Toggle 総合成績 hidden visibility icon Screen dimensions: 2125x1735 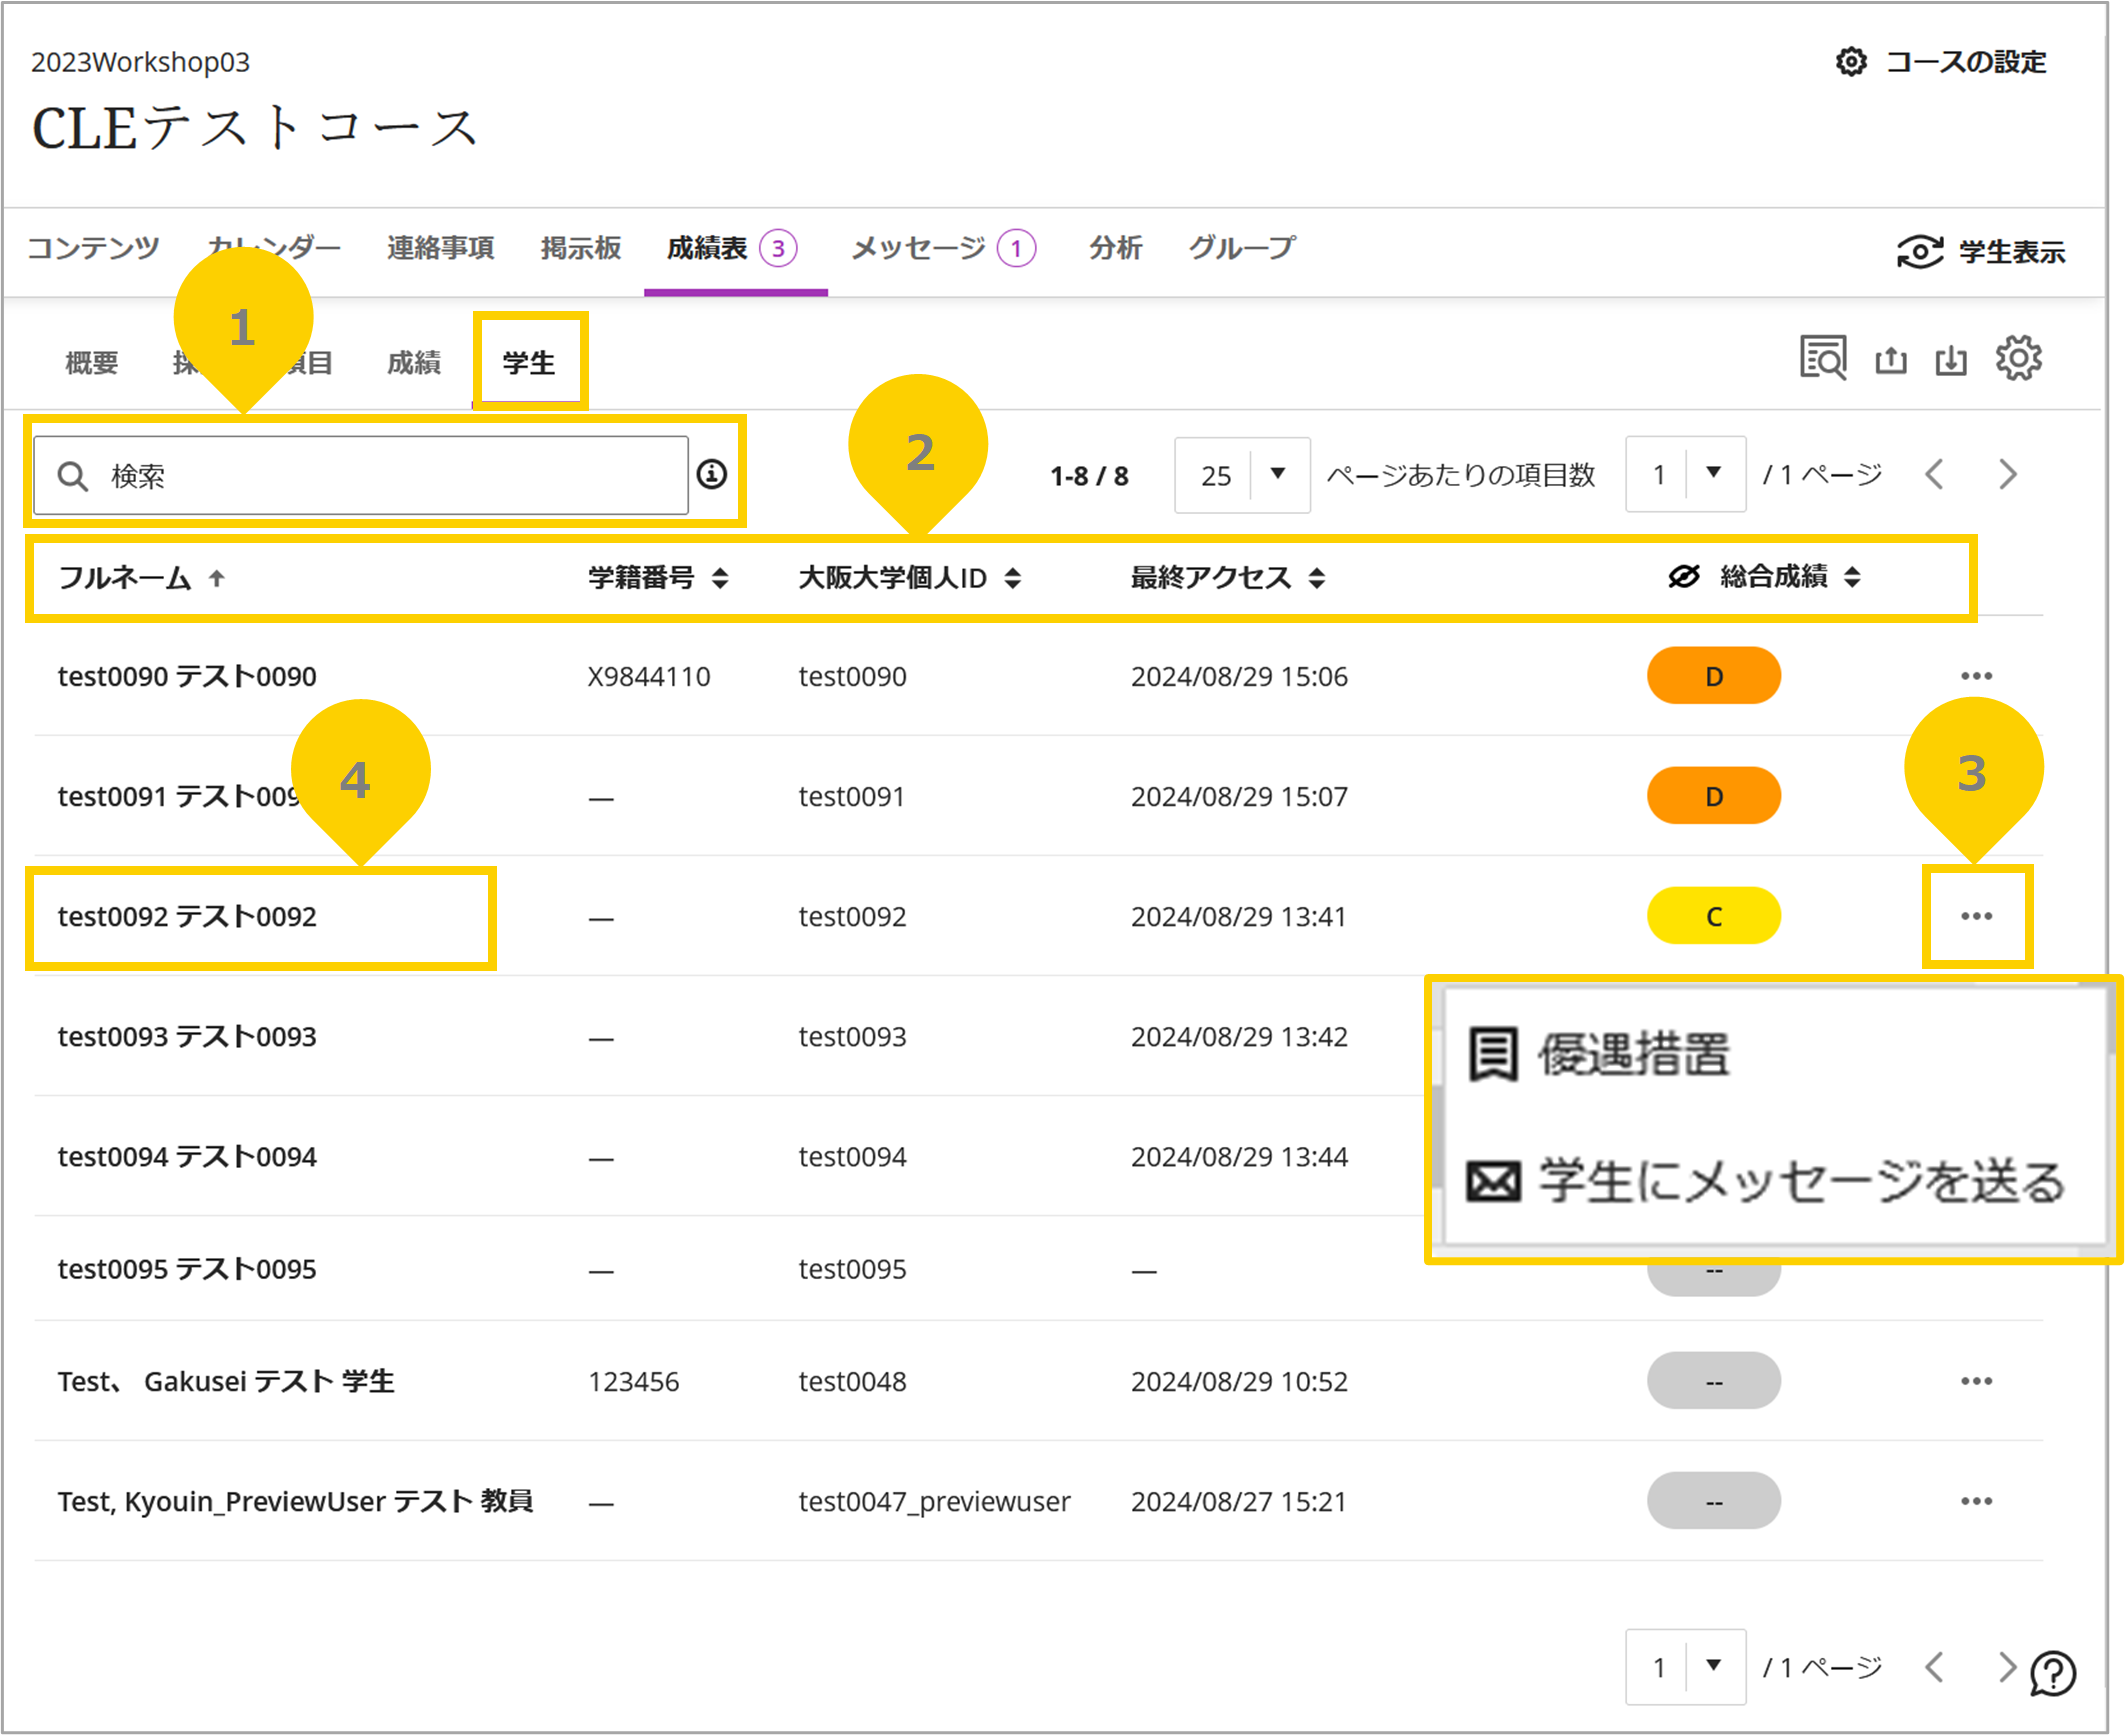coord(1684,577)
